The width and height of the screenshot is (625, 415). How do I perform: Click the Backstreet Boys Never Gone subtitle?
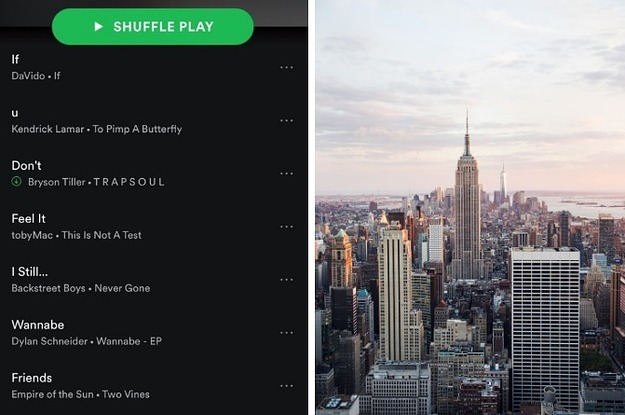pos(81,288)
